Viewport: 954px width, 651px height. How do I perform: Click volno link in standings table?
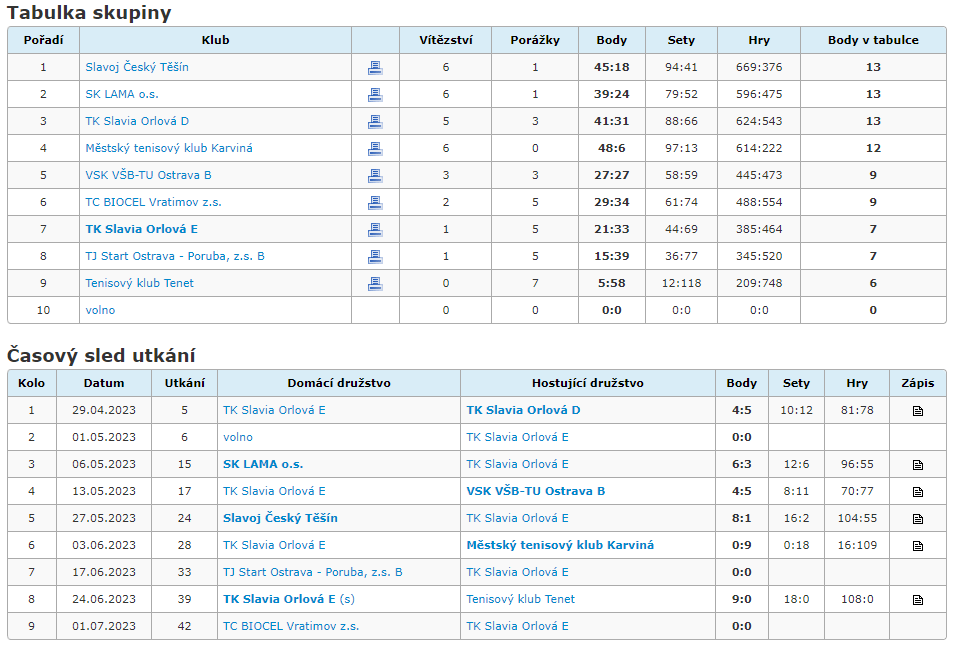pyautogui.click(x=100, y=310)
